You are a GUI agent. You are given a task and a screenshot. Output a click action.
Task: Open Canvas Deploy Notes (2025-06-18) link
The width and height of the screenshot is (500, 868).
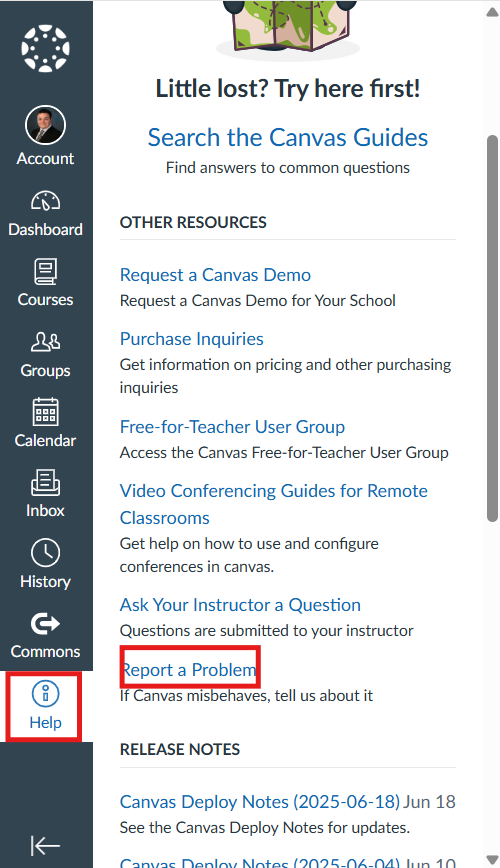[260, 802]
